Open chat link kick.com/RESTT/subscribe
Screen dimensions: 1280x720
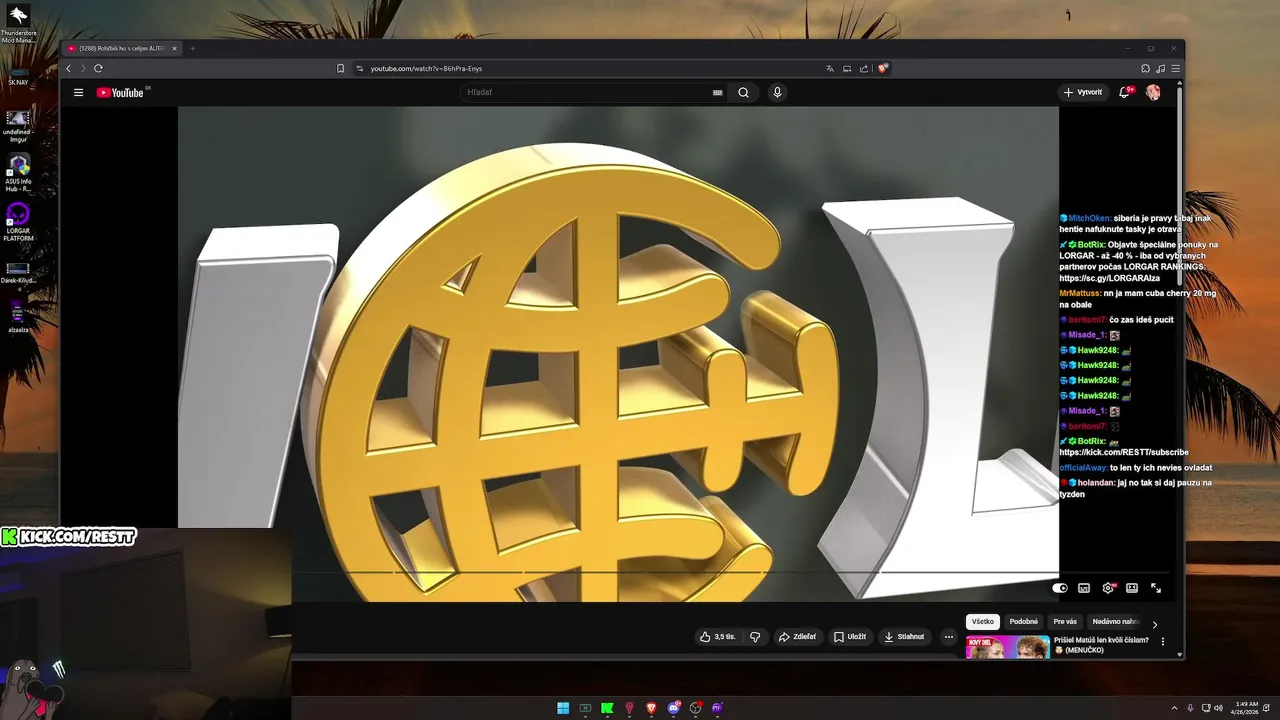(x=1124, y=452)
